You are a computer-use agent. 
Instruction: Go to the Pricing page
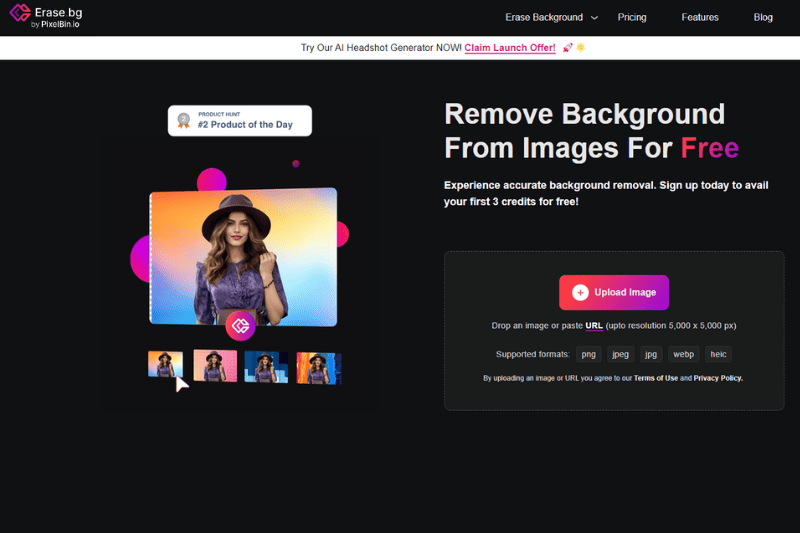click(632, 17)
